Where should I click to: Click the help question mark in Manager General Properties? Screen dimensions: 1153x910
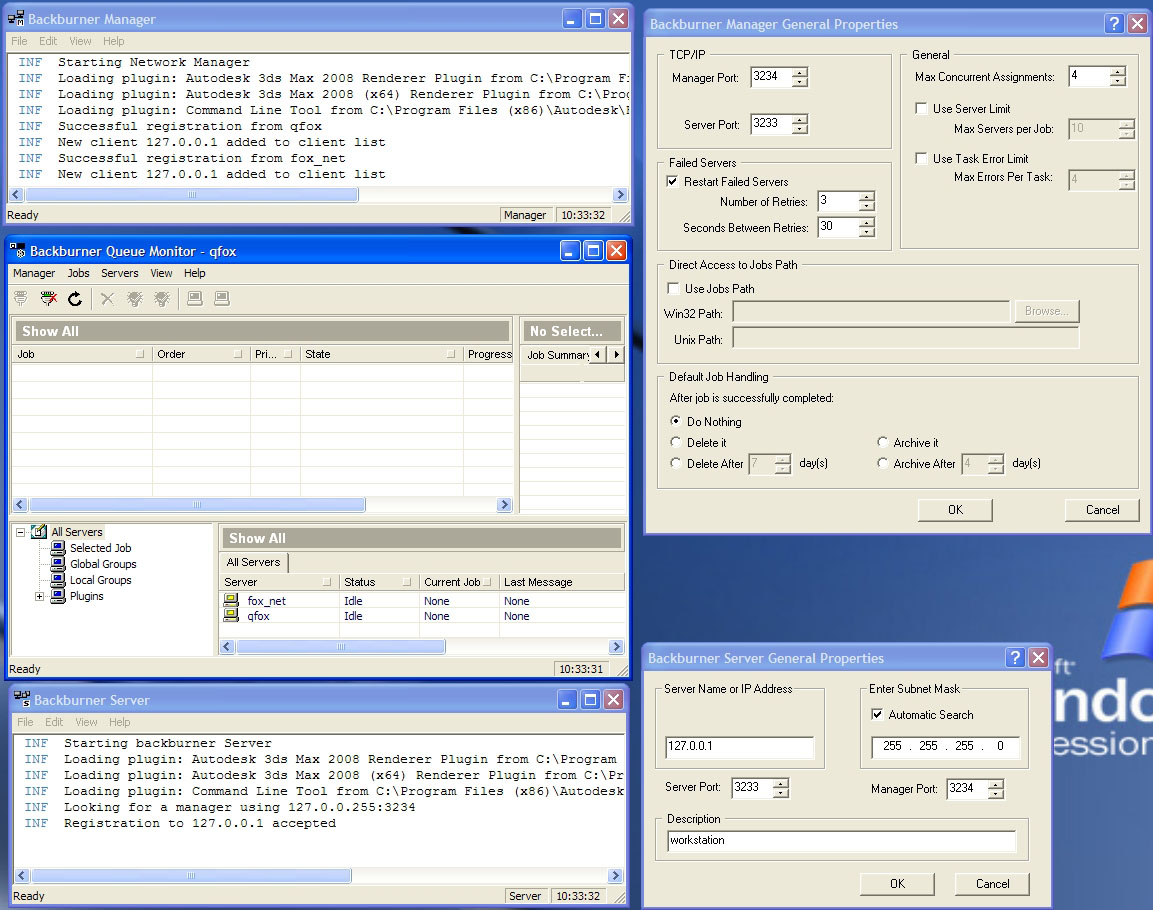(1115, 24)
